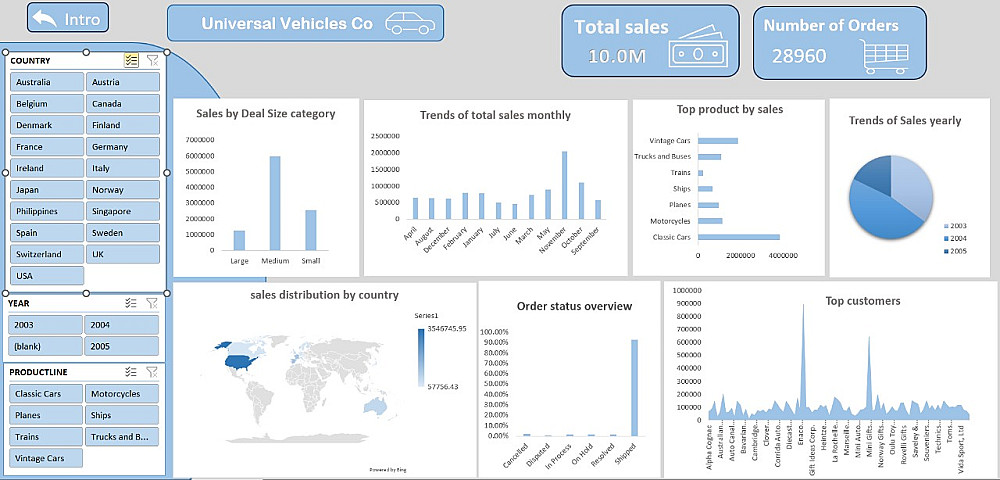Clear the Productline slicer filter
The height and width of the screenshot is (480, 1000).
152,372
